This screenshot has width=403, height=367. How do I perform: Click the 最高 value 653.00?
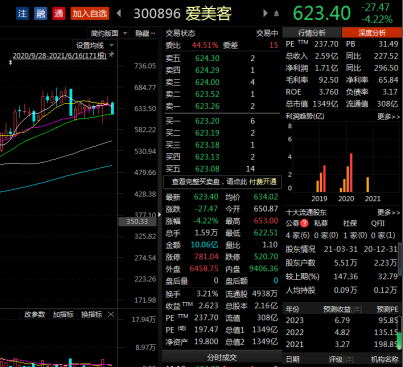pos(266,221)
